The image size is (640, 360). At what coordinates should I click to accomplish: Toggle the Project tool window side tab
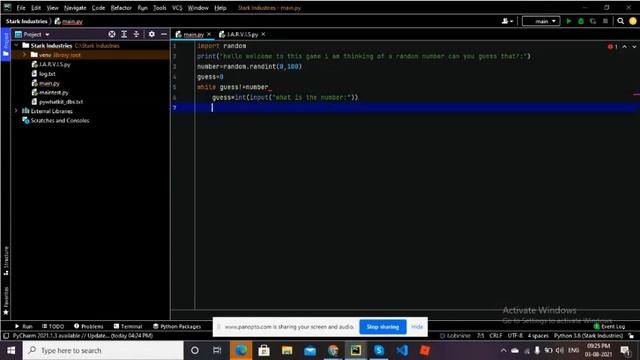(6, 44)
